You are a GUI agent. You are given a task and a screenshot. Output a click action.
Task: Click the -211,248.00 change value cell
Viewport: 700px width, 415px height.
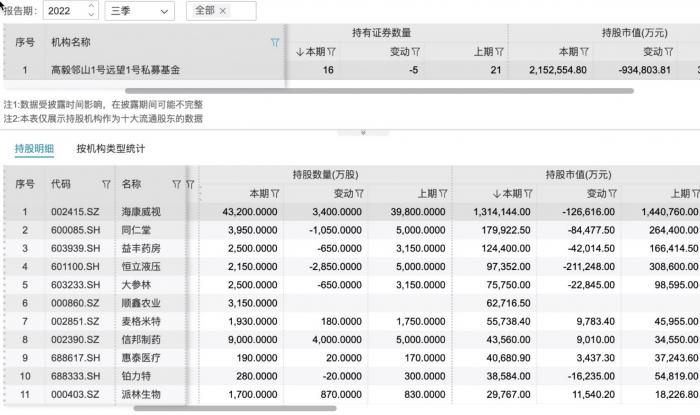[x=588, y=267]
